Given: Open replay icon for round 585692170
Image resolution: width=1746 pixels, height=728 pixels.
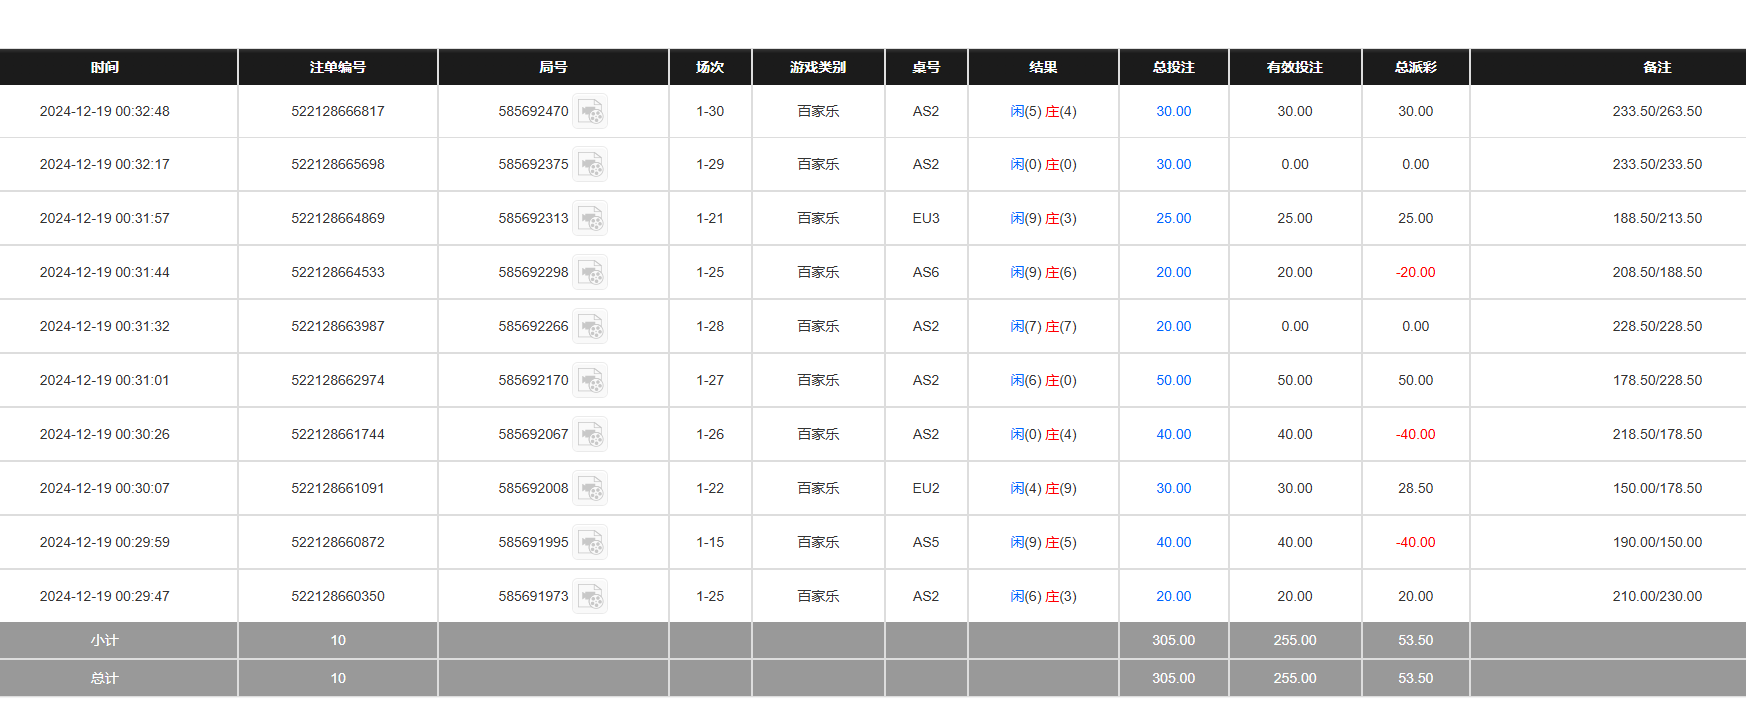Looking at the screenshot, I should 590,381.
